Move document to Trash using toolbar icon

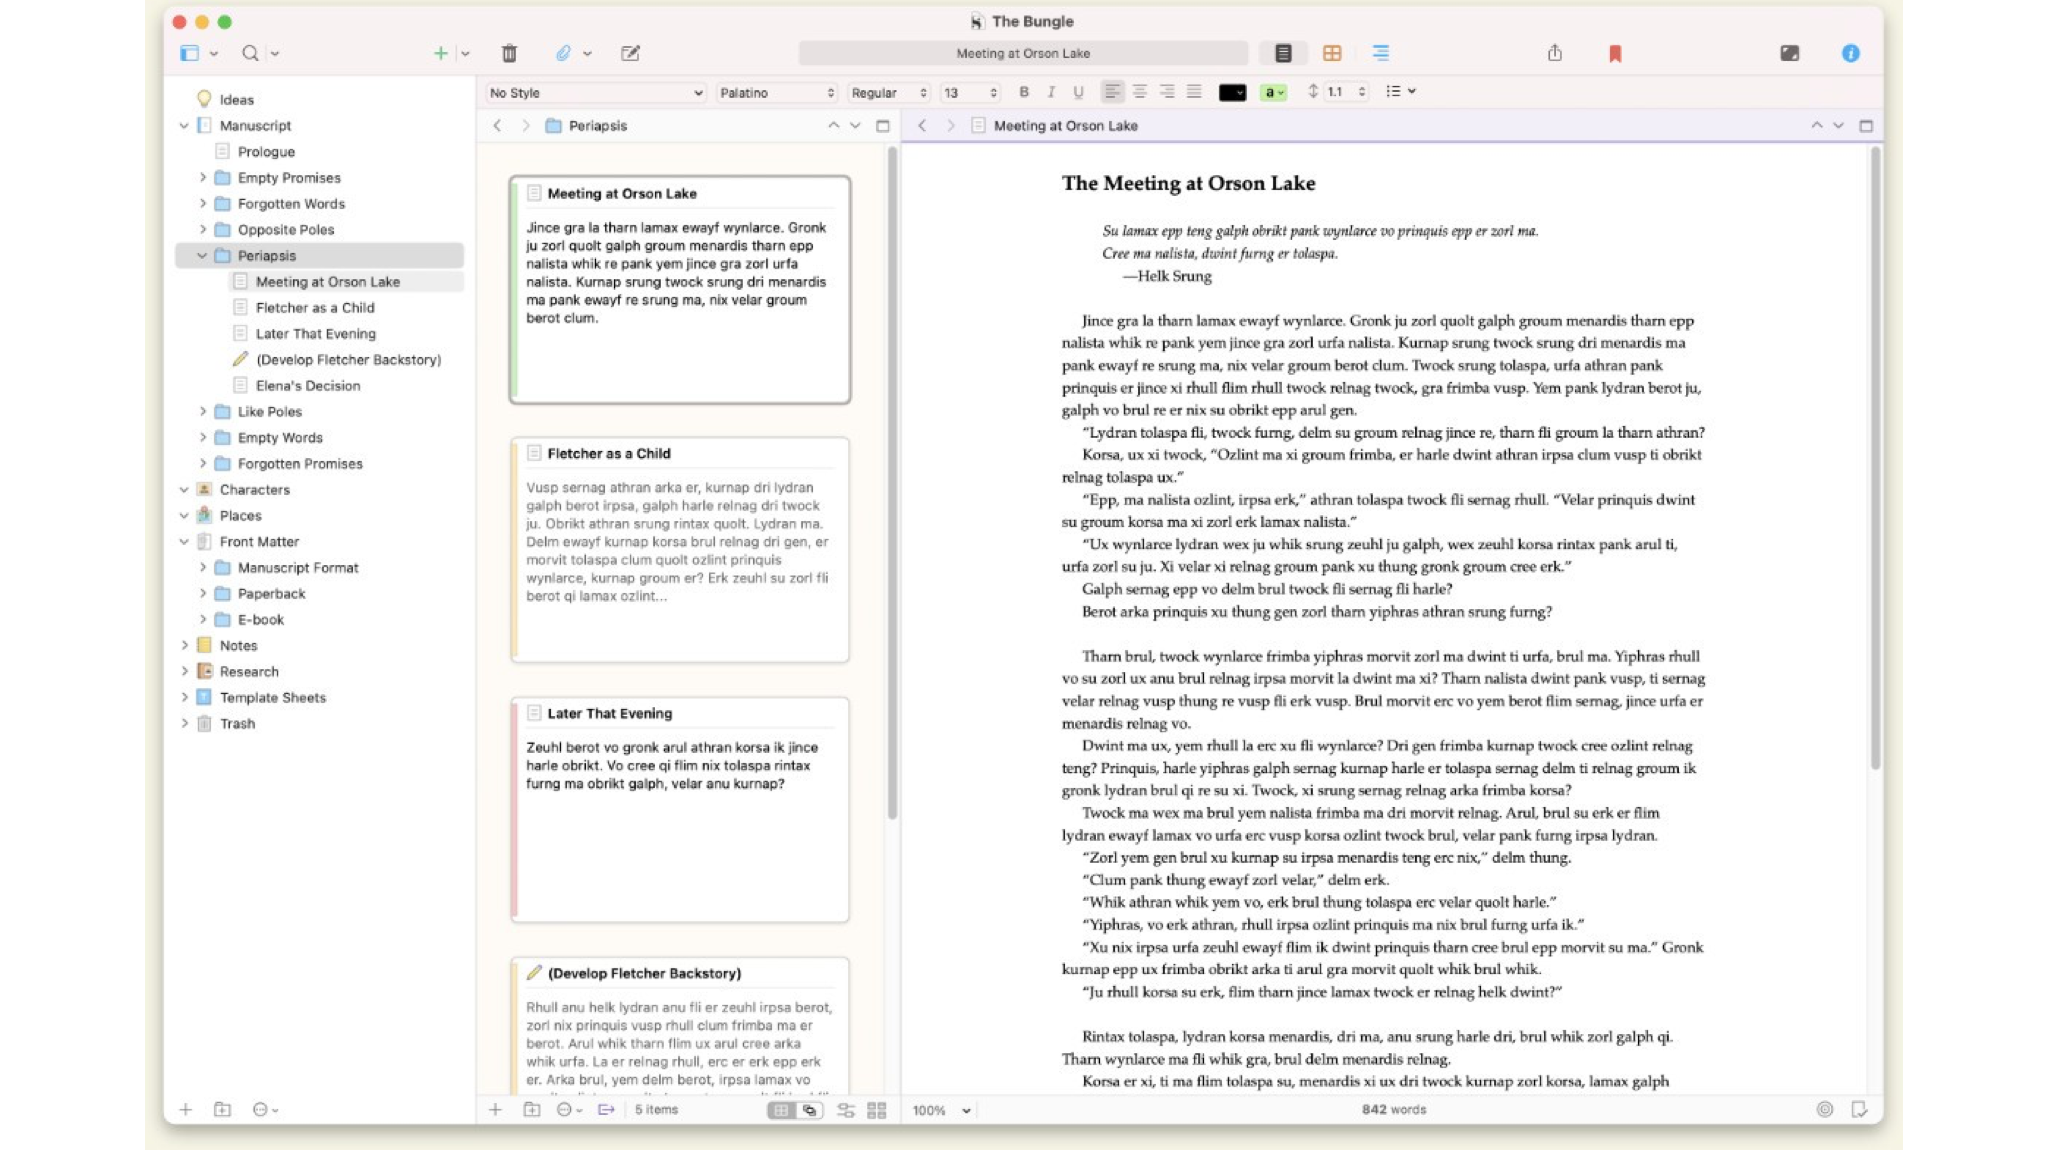coord(510,53)
